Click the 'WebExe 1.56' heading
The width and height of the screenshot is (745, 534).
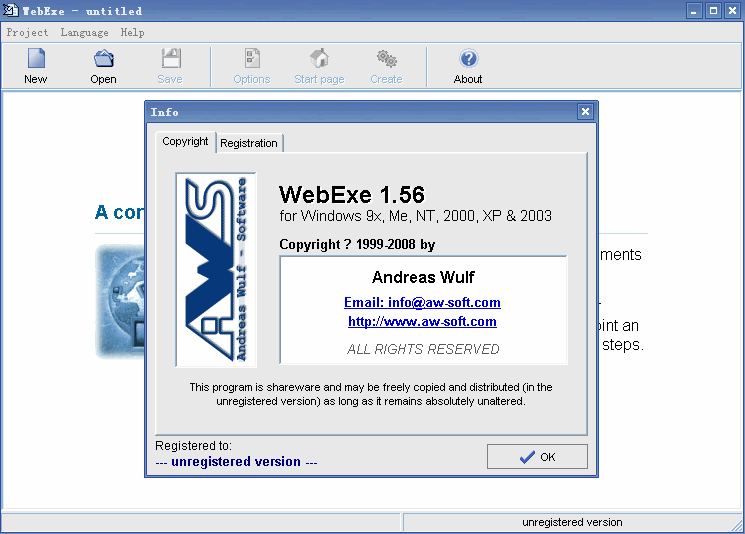[x=352, y=195]
